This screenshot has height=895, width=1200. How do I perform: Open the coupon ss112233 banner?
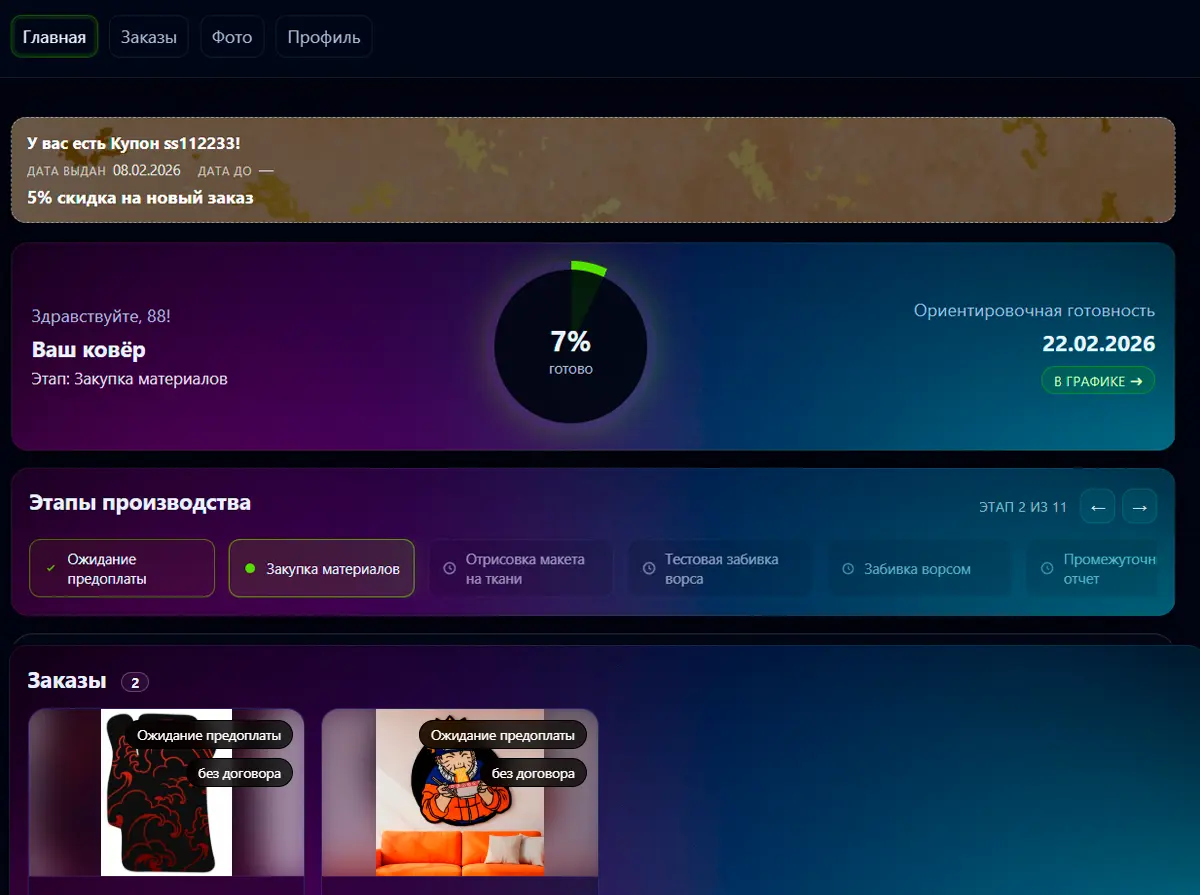coord(592,170)
